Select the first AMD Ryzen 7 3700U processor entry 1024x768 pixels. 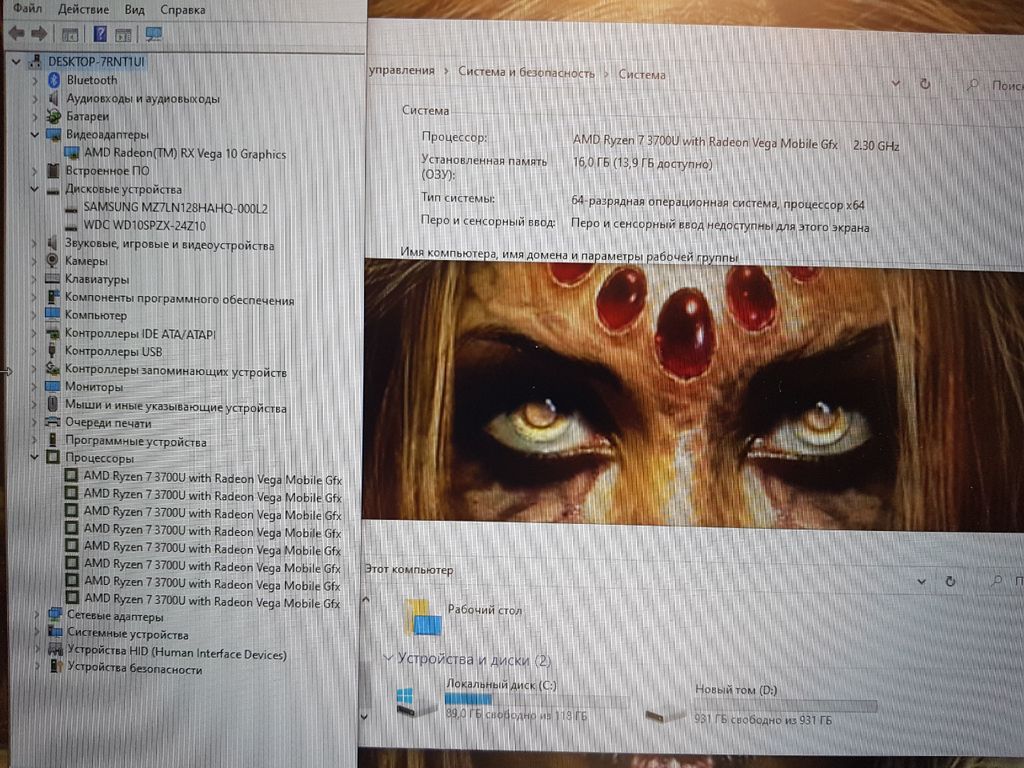(x=212, y=478)
